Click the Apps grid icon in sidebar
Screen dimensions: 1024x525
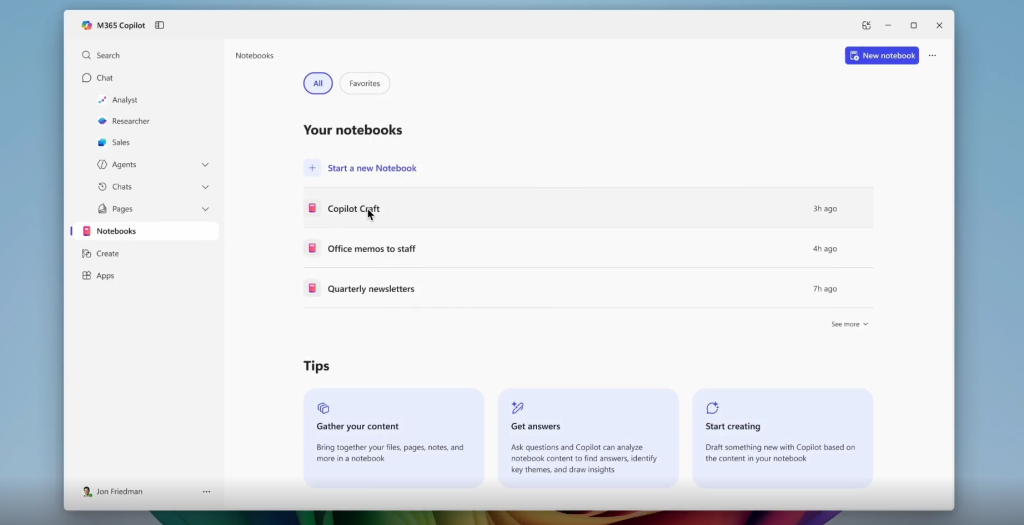[x=86, y=276]
